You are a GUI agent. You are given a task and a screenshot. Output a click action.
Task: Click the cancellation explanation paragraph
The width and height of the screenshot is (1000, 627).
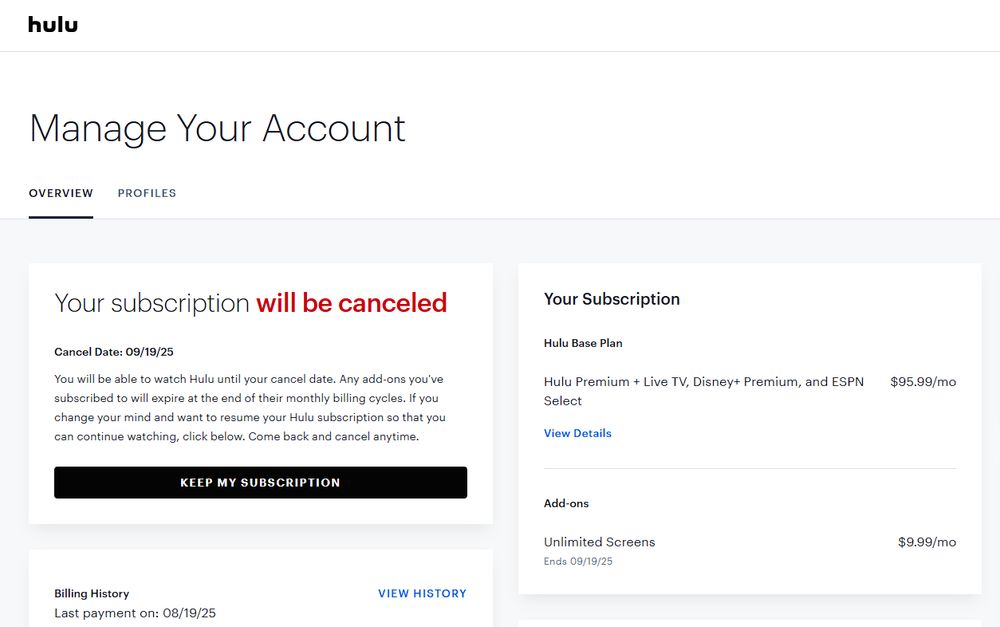click(x=250, y=408)
